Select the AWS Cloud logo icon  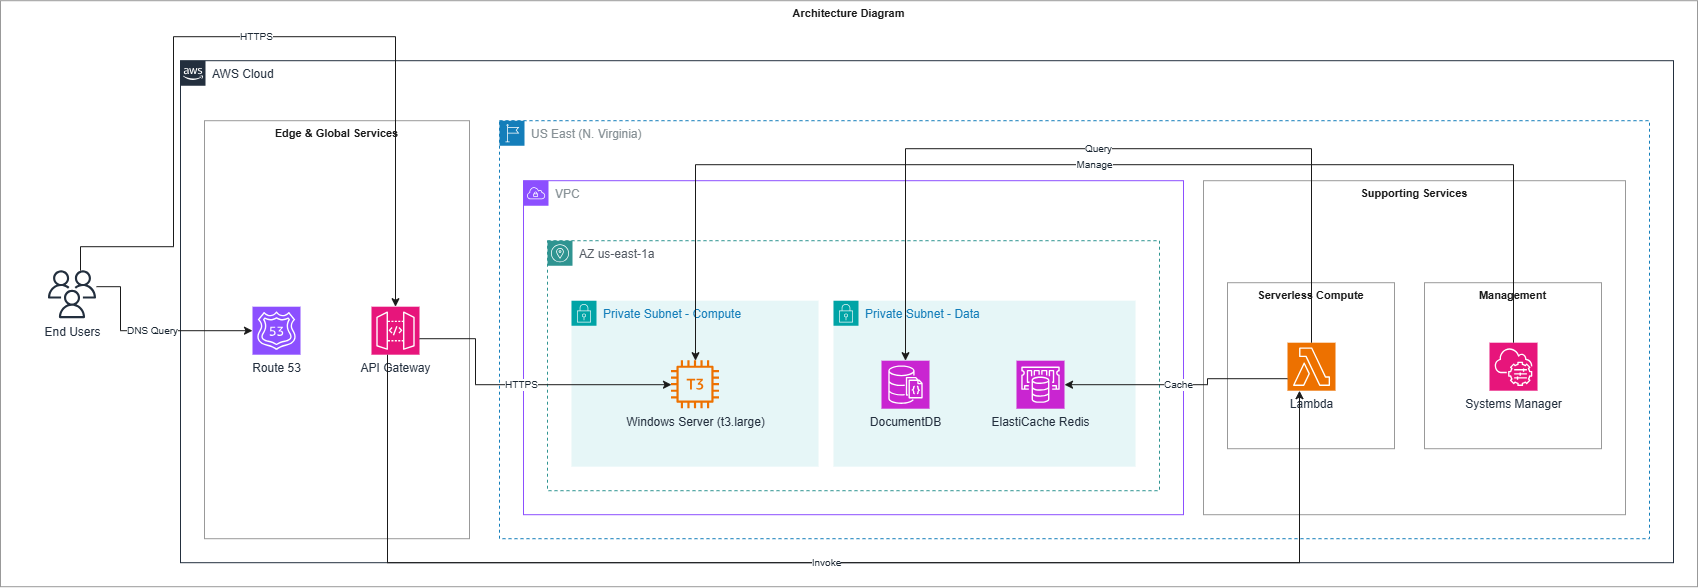point(193,73)
